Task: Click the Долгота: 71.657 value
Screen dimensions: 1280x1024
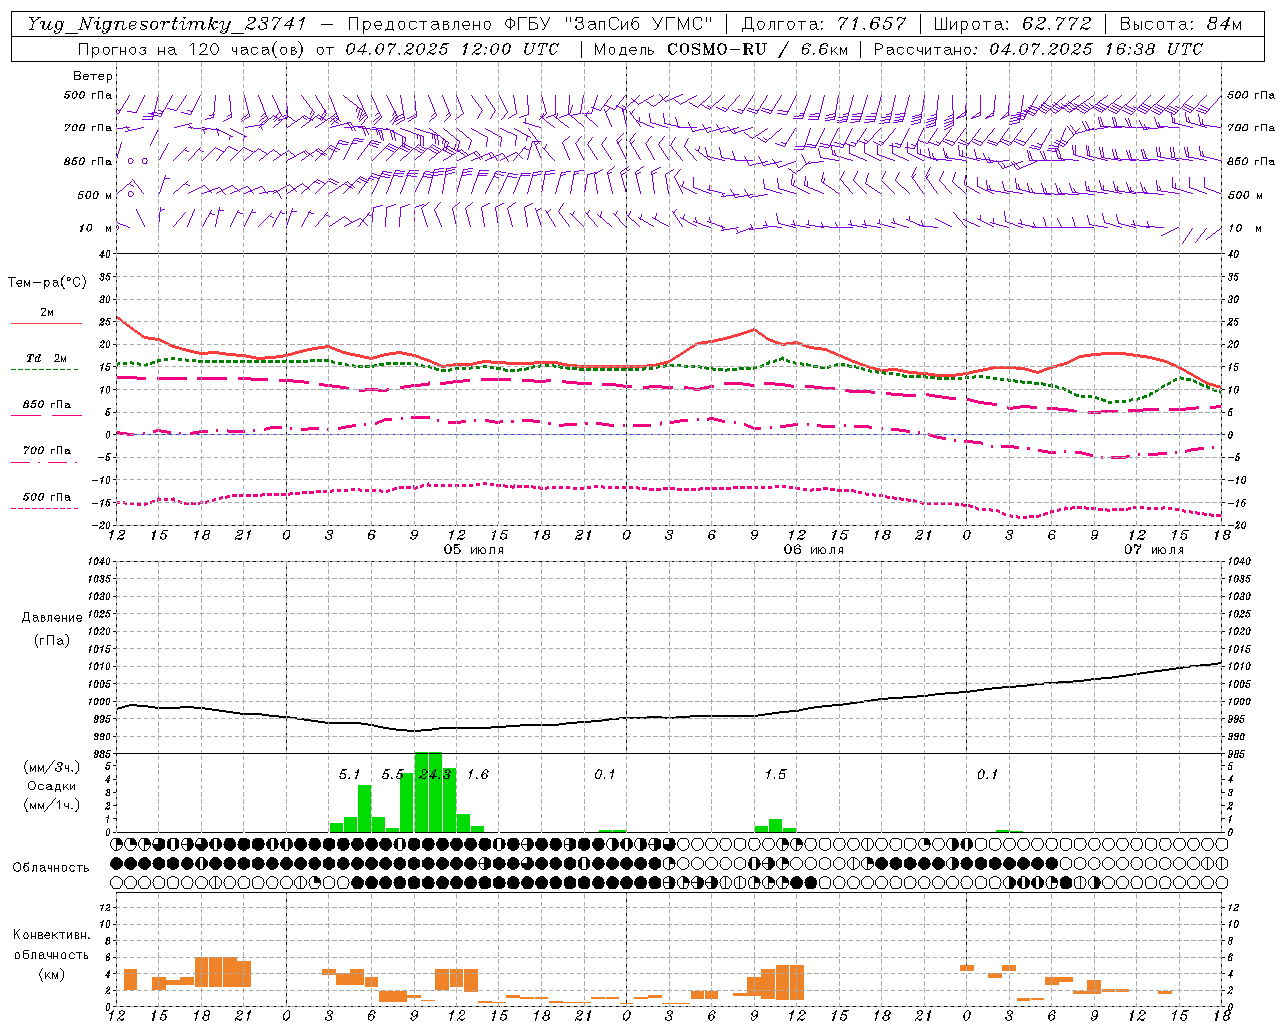Action: tap(824, 24)
